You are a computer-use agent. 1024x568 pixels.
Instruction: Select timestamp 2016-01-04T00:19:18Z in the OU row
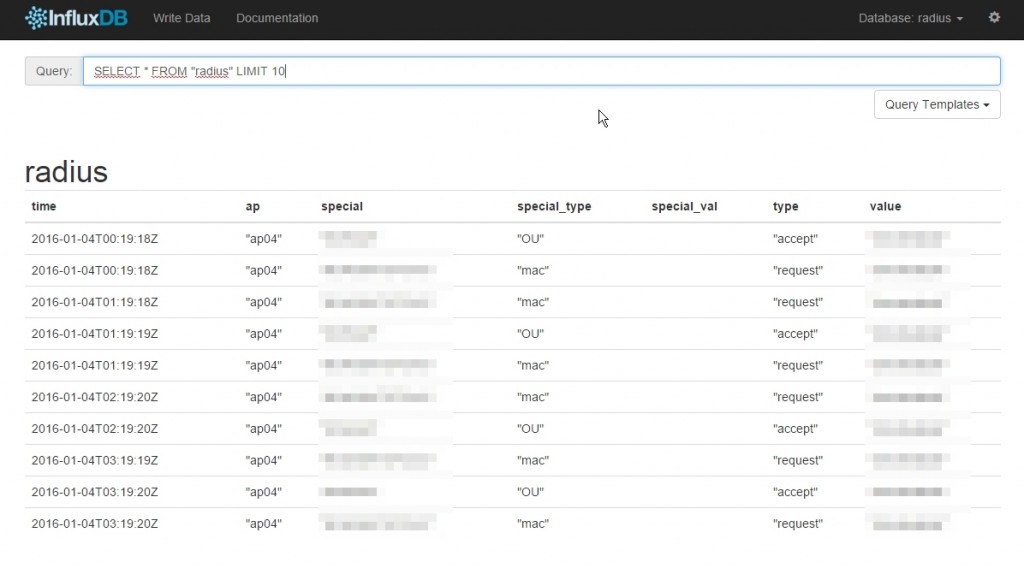tap(95, 239)
